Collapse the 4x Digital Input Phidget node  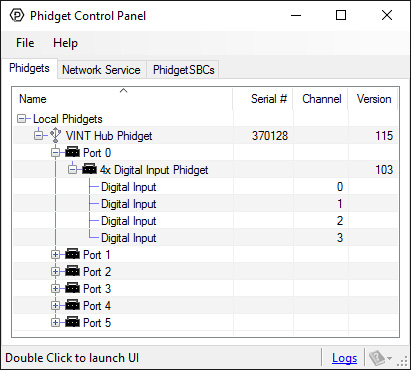[x=72, y=170]
